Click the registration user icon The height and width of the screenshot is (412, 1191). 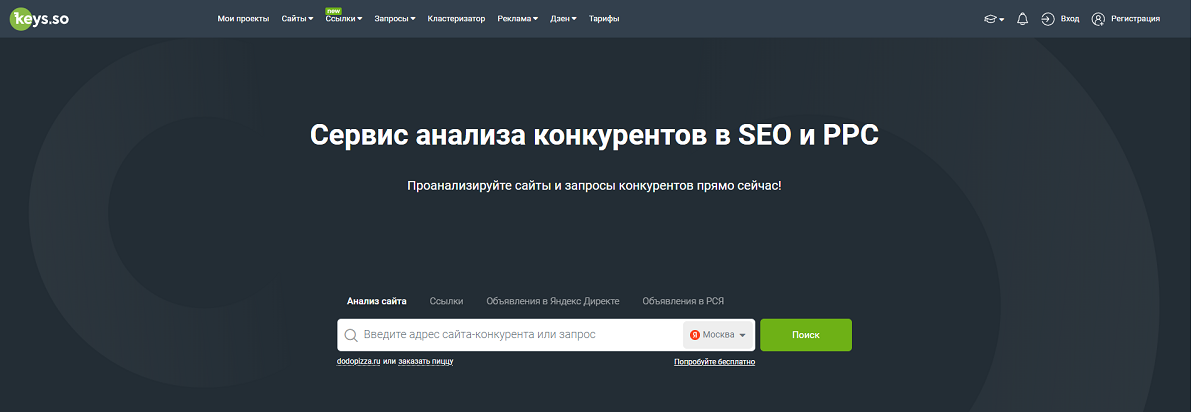1098,19
